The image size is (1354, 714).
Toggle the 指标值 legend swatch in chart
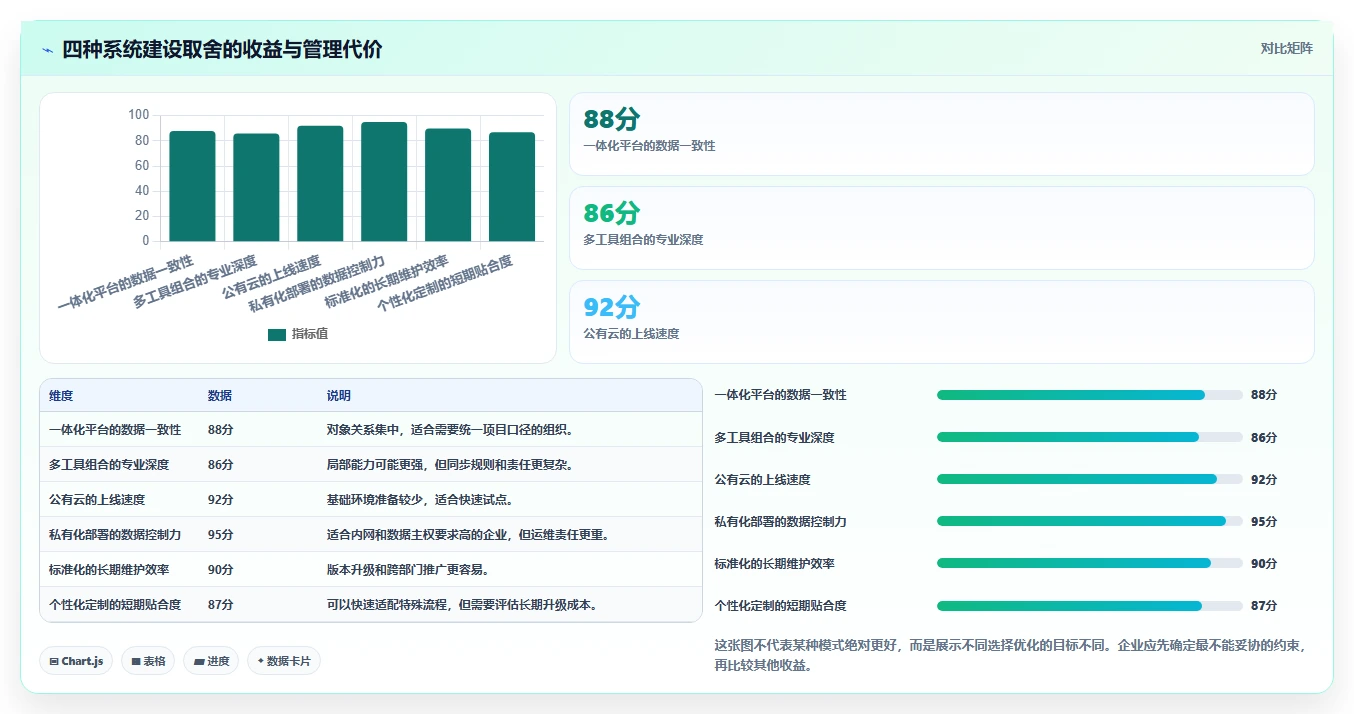pyautogui.click(x=277, y=335)
